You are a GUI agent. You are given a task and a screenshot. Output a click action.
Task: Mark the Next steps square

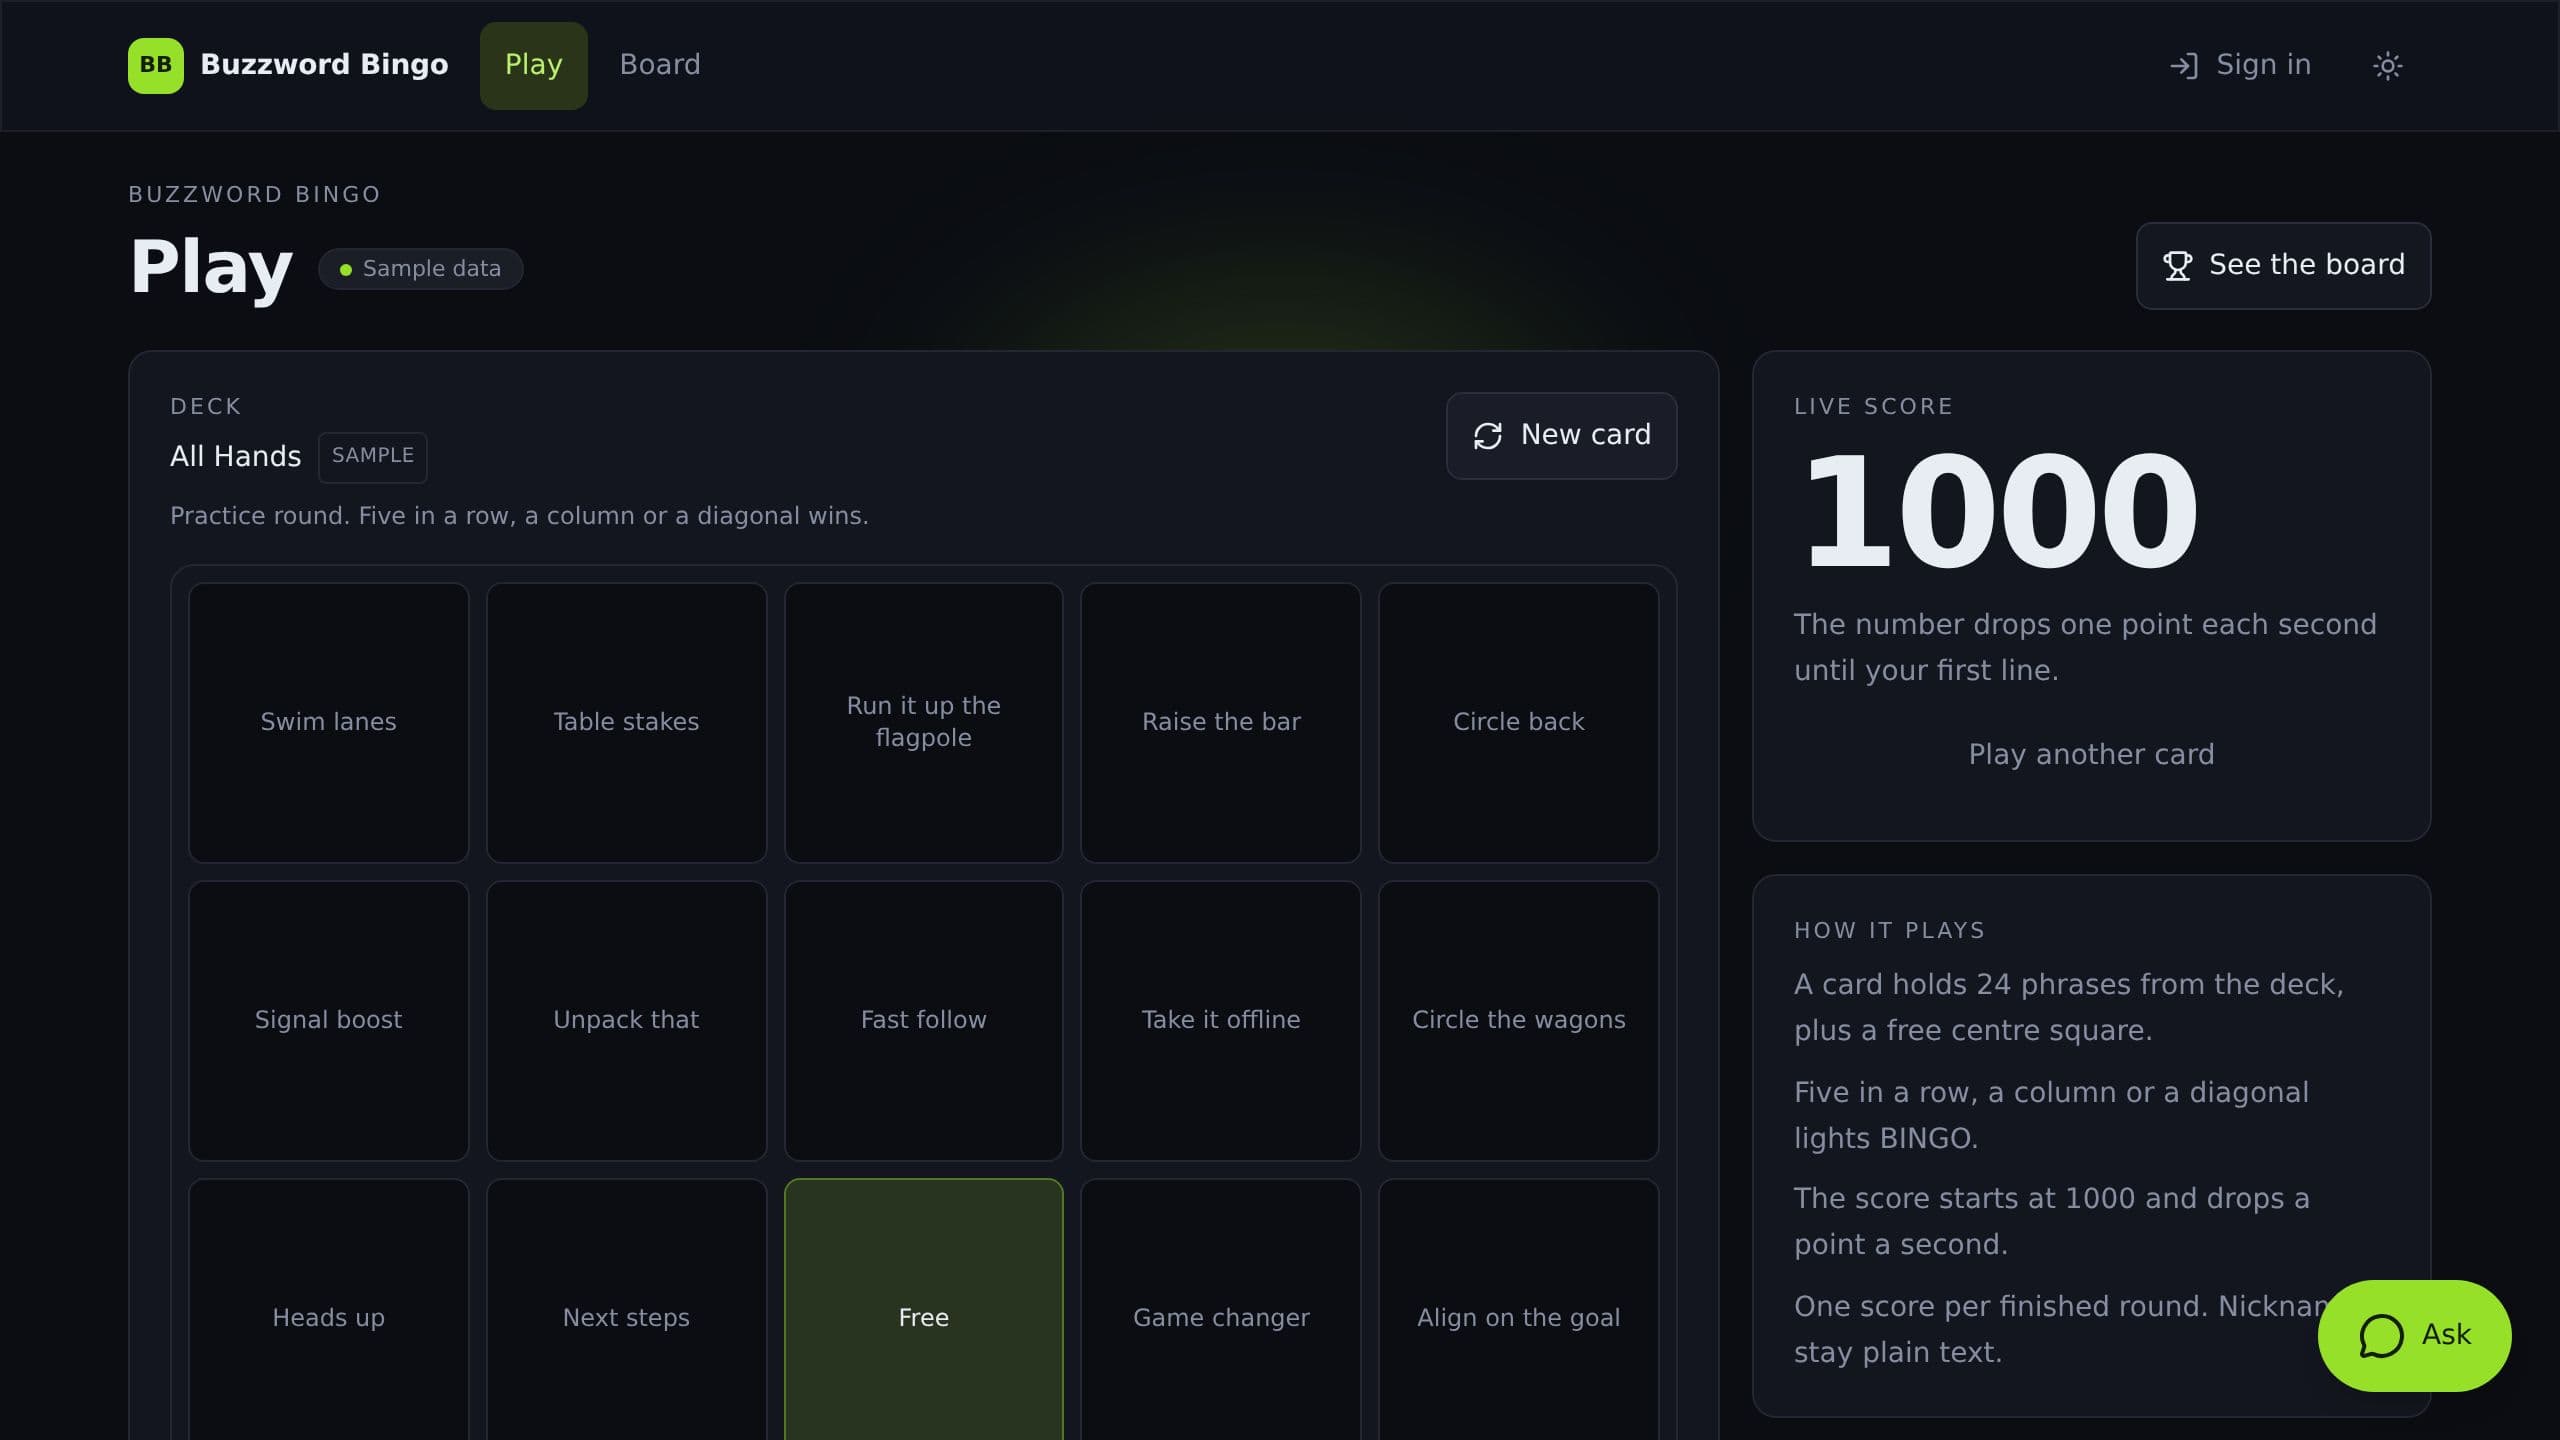click(x=626, y=1310)
